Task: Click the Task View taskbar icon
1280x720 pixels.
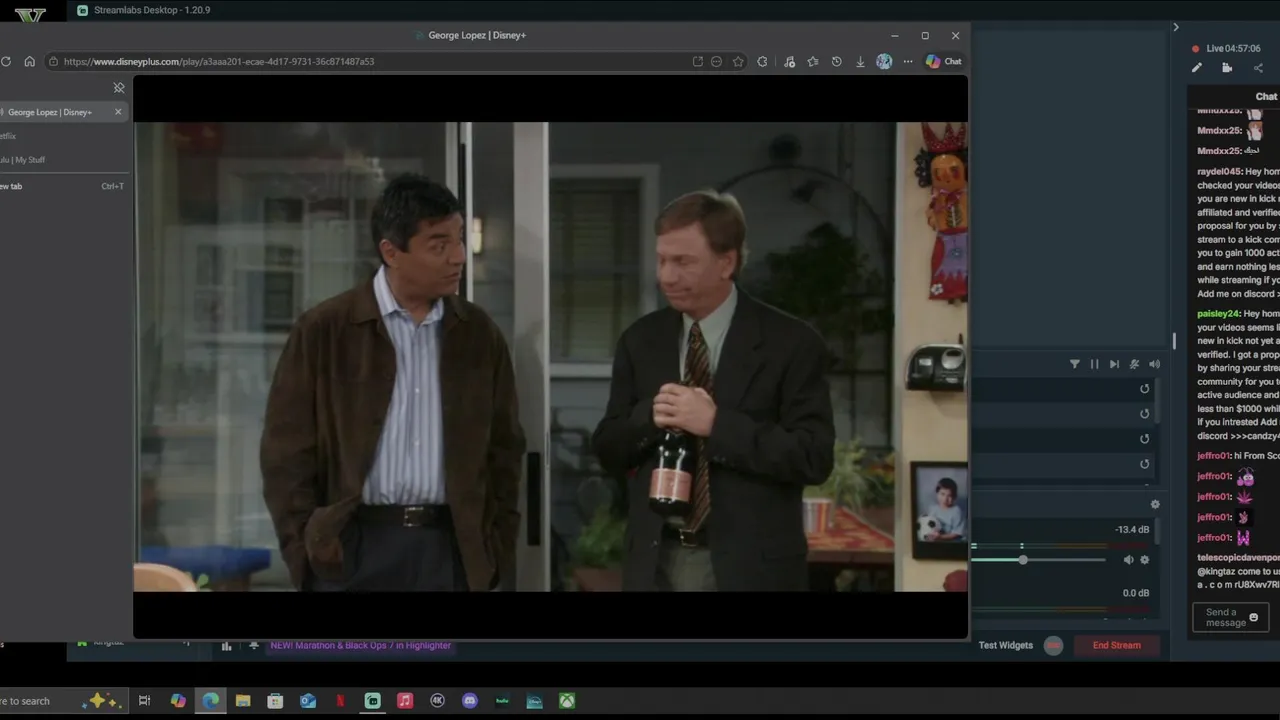Action: point(144,701)
